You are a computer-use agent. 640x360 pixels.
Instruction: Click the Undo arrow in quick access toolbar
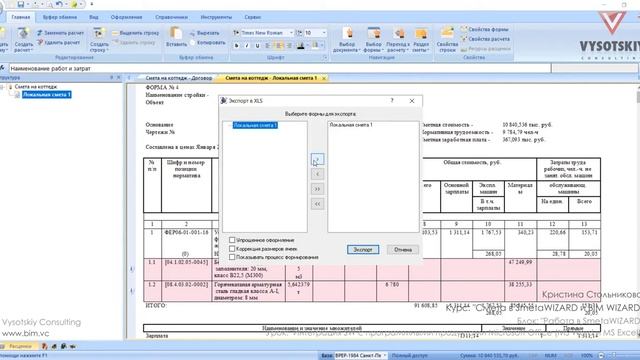coord(59,4)
